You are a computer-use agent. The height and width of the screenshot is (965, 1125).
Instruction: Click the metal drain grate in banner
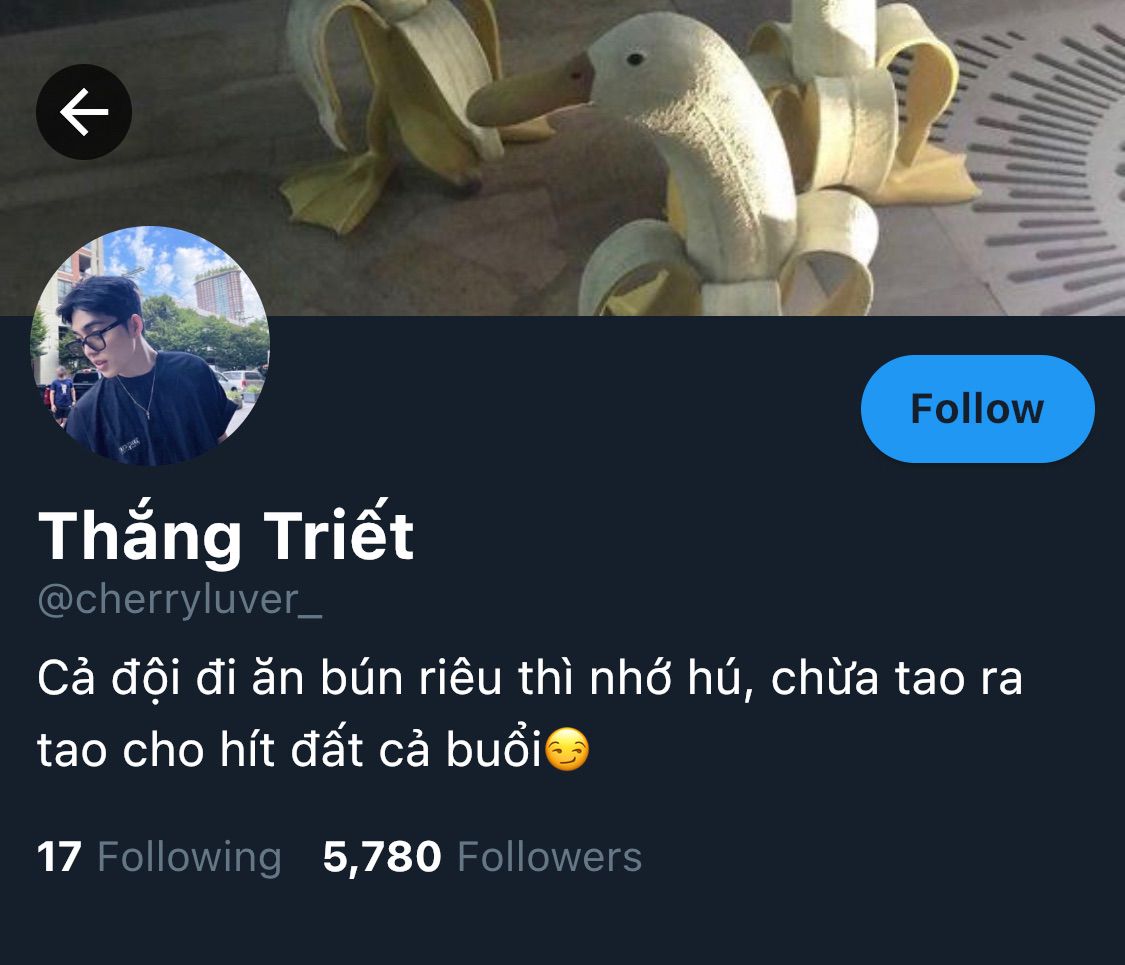click(x=1040, y=165)
